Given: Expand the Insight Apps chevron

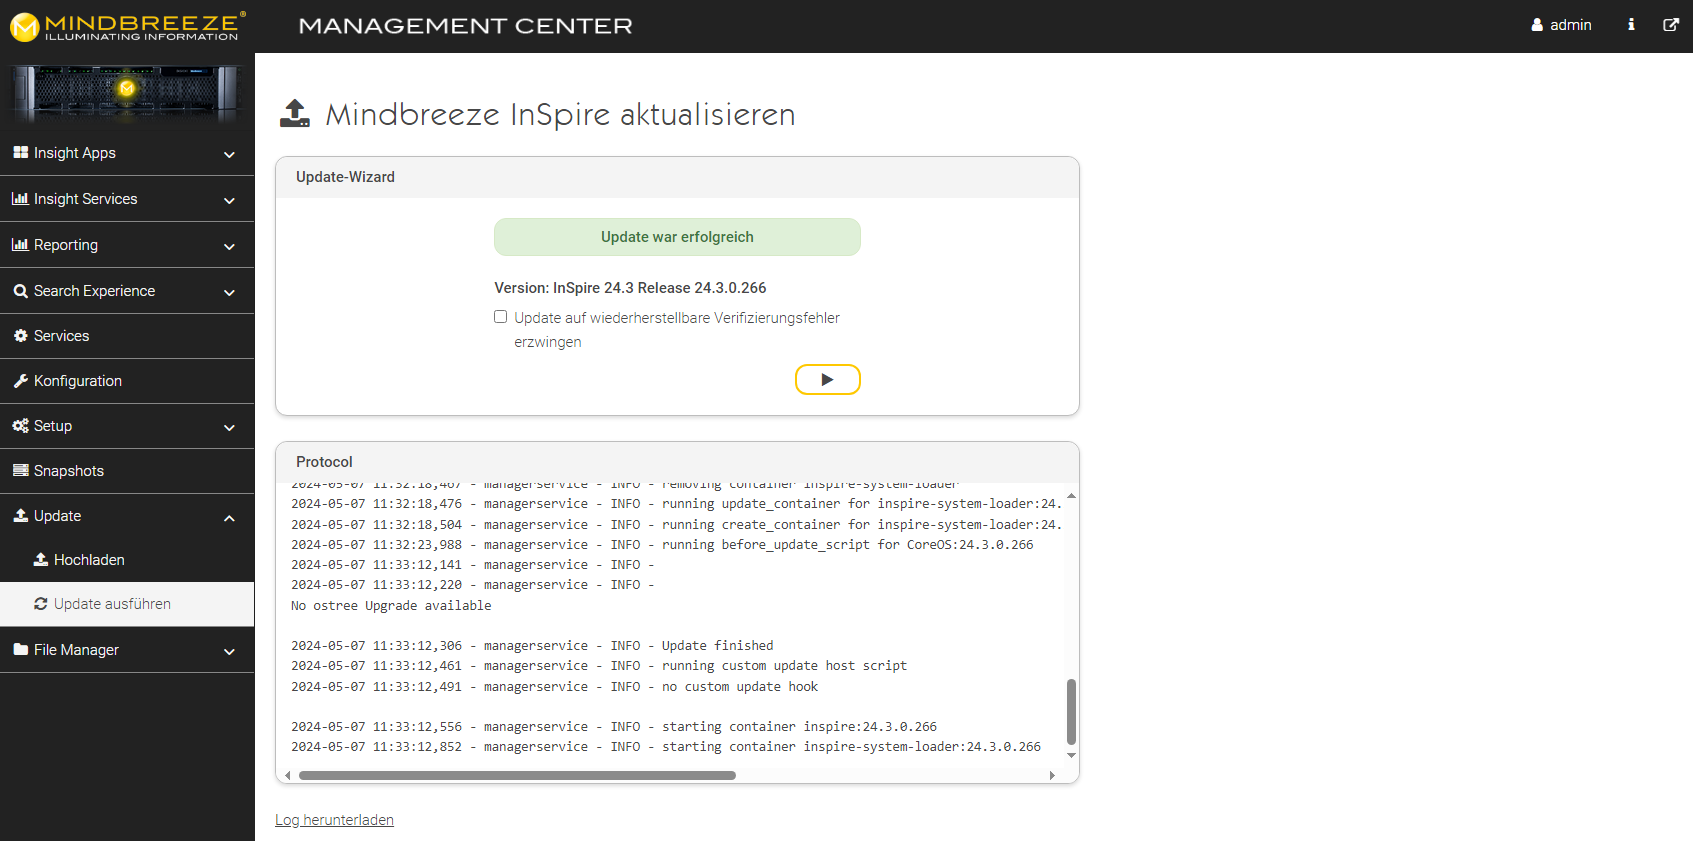Looking at the screenshot, I should point(229,154).
